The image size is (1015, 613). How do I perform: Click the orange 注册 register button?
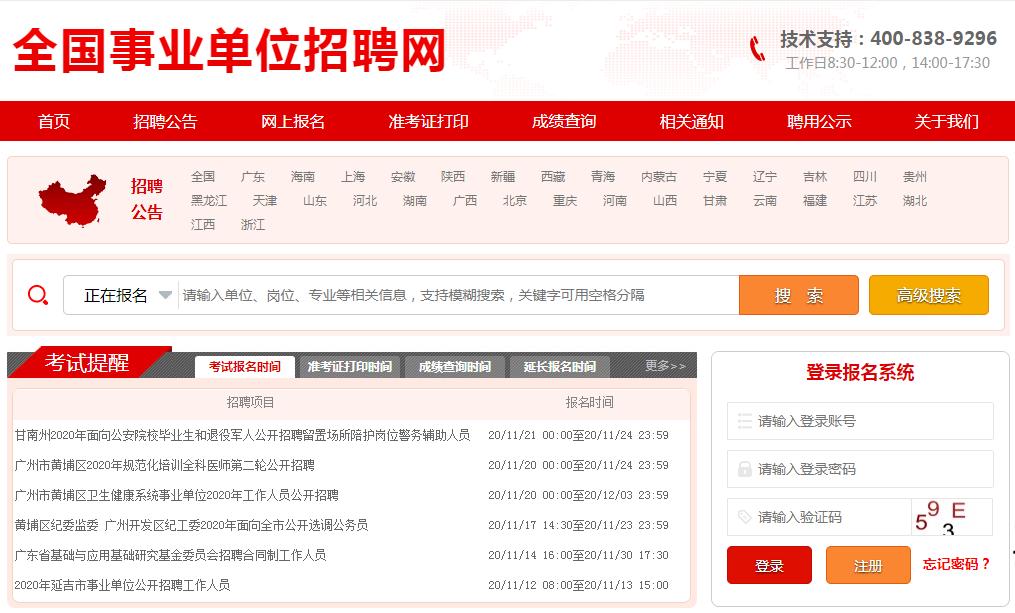[867, 564]
